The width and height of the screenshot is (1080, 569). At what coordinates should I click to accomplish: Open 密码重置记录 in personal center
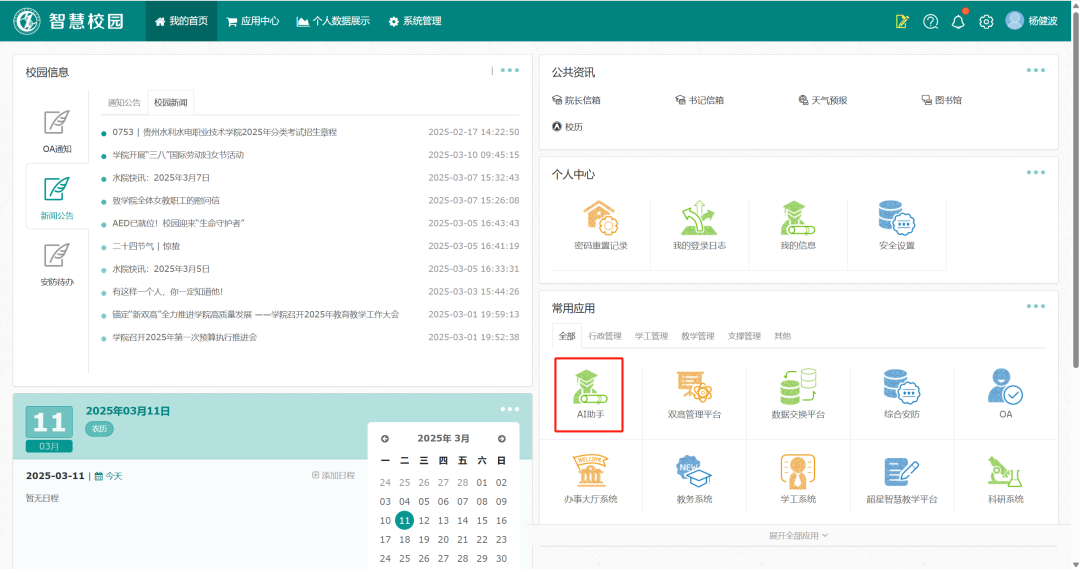click(x=601, y=225)
